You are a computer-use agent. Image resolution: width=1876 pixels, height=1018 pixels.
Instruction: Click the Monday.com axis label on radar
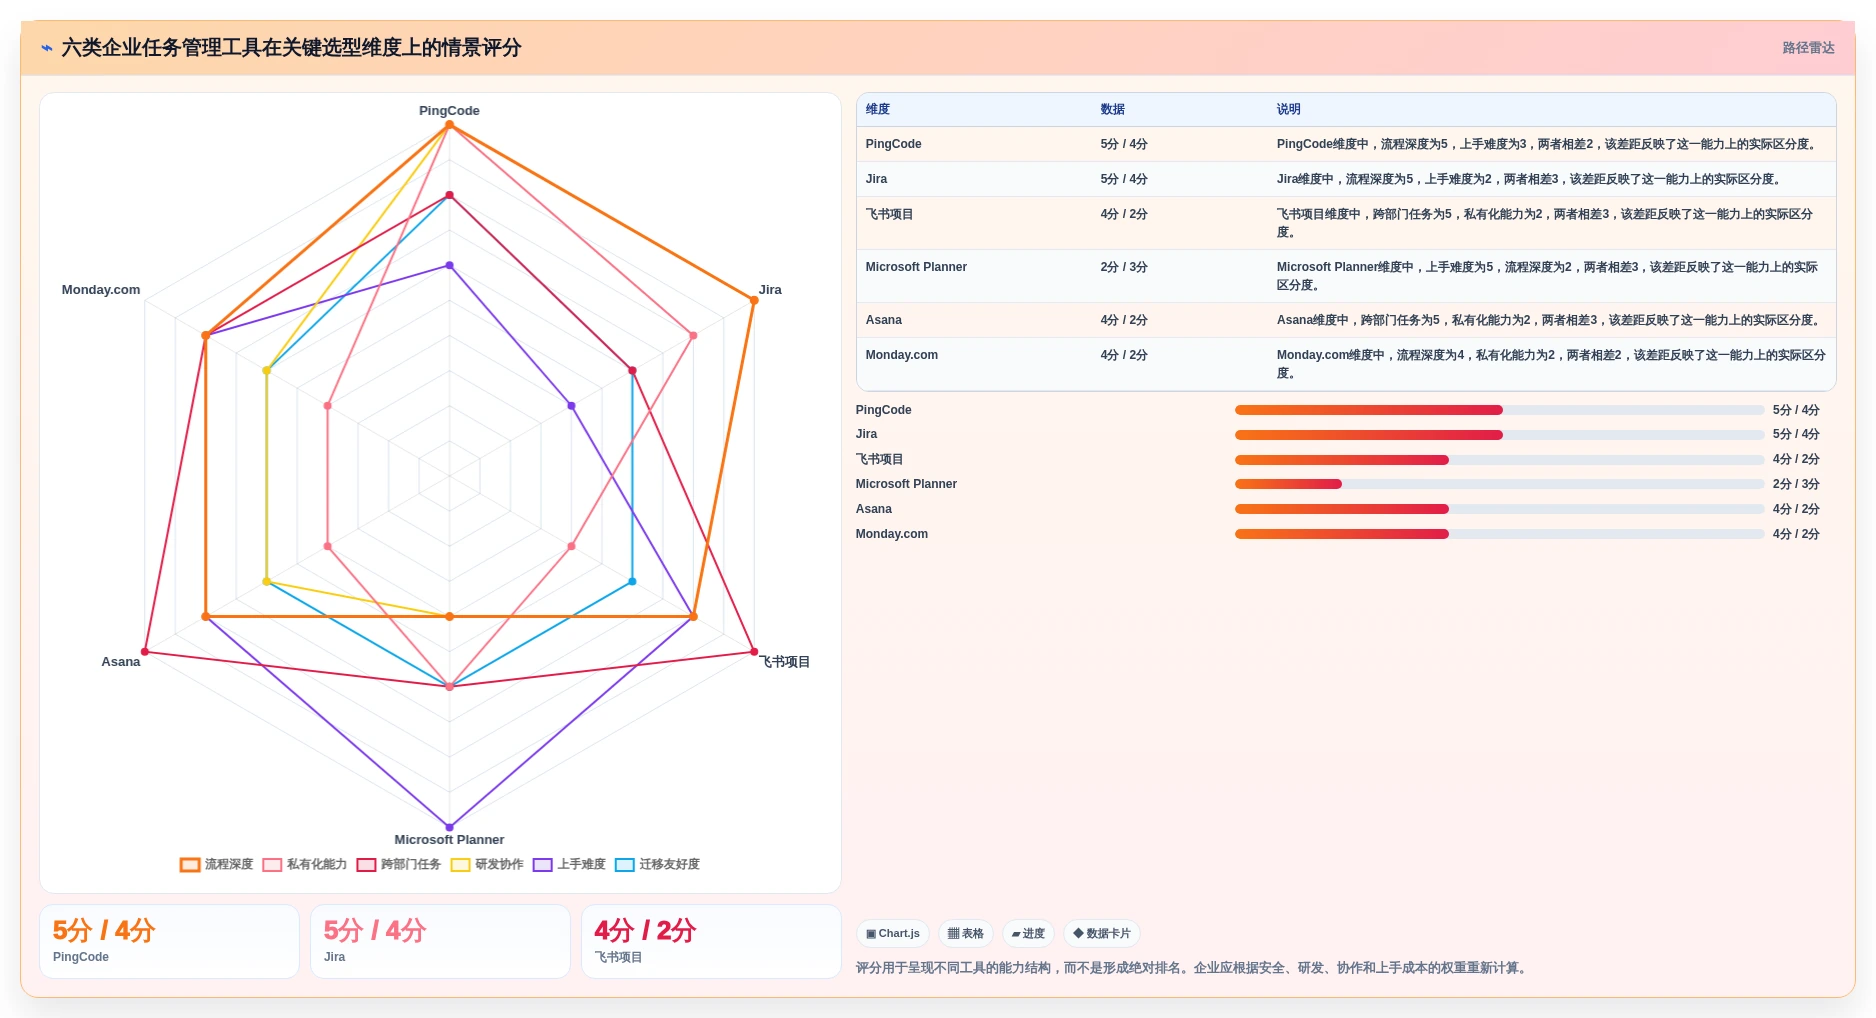pos(101,290)
